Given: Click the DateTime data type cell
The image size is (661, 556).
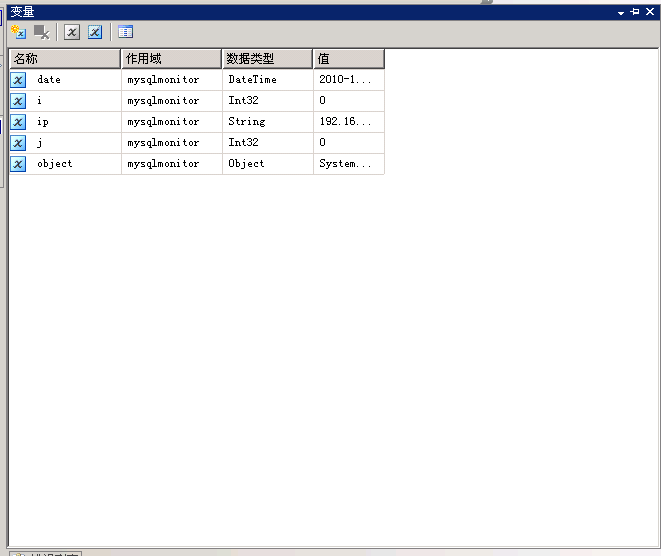Looking at the screenshot, I should click(x=268, y=80).
